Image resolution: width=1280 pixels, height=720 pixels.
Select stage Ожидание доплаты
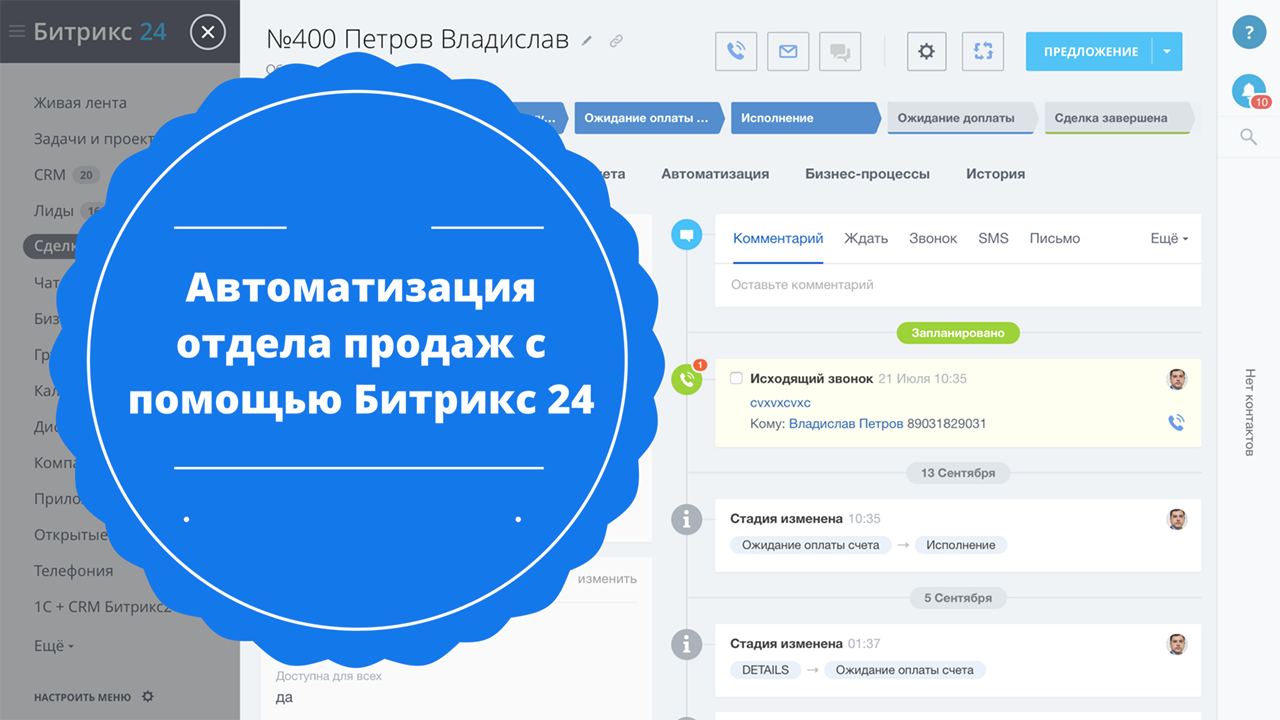(x=963, y=118)
